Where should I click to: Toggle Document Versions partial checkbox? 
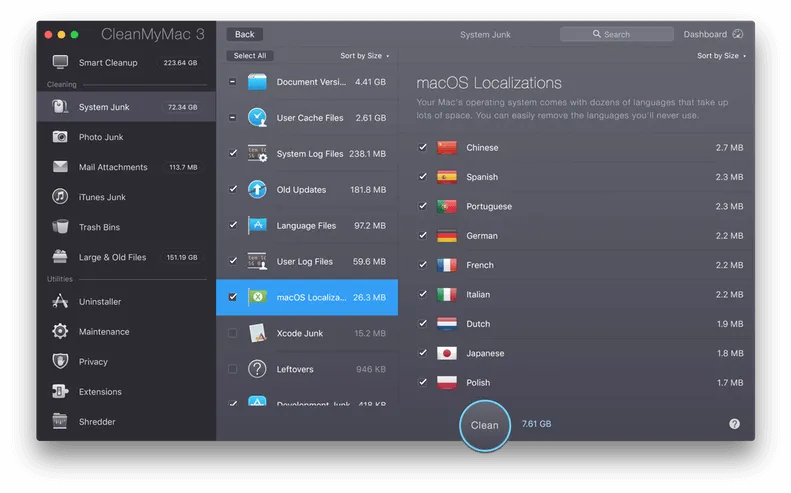coord(233,81)
